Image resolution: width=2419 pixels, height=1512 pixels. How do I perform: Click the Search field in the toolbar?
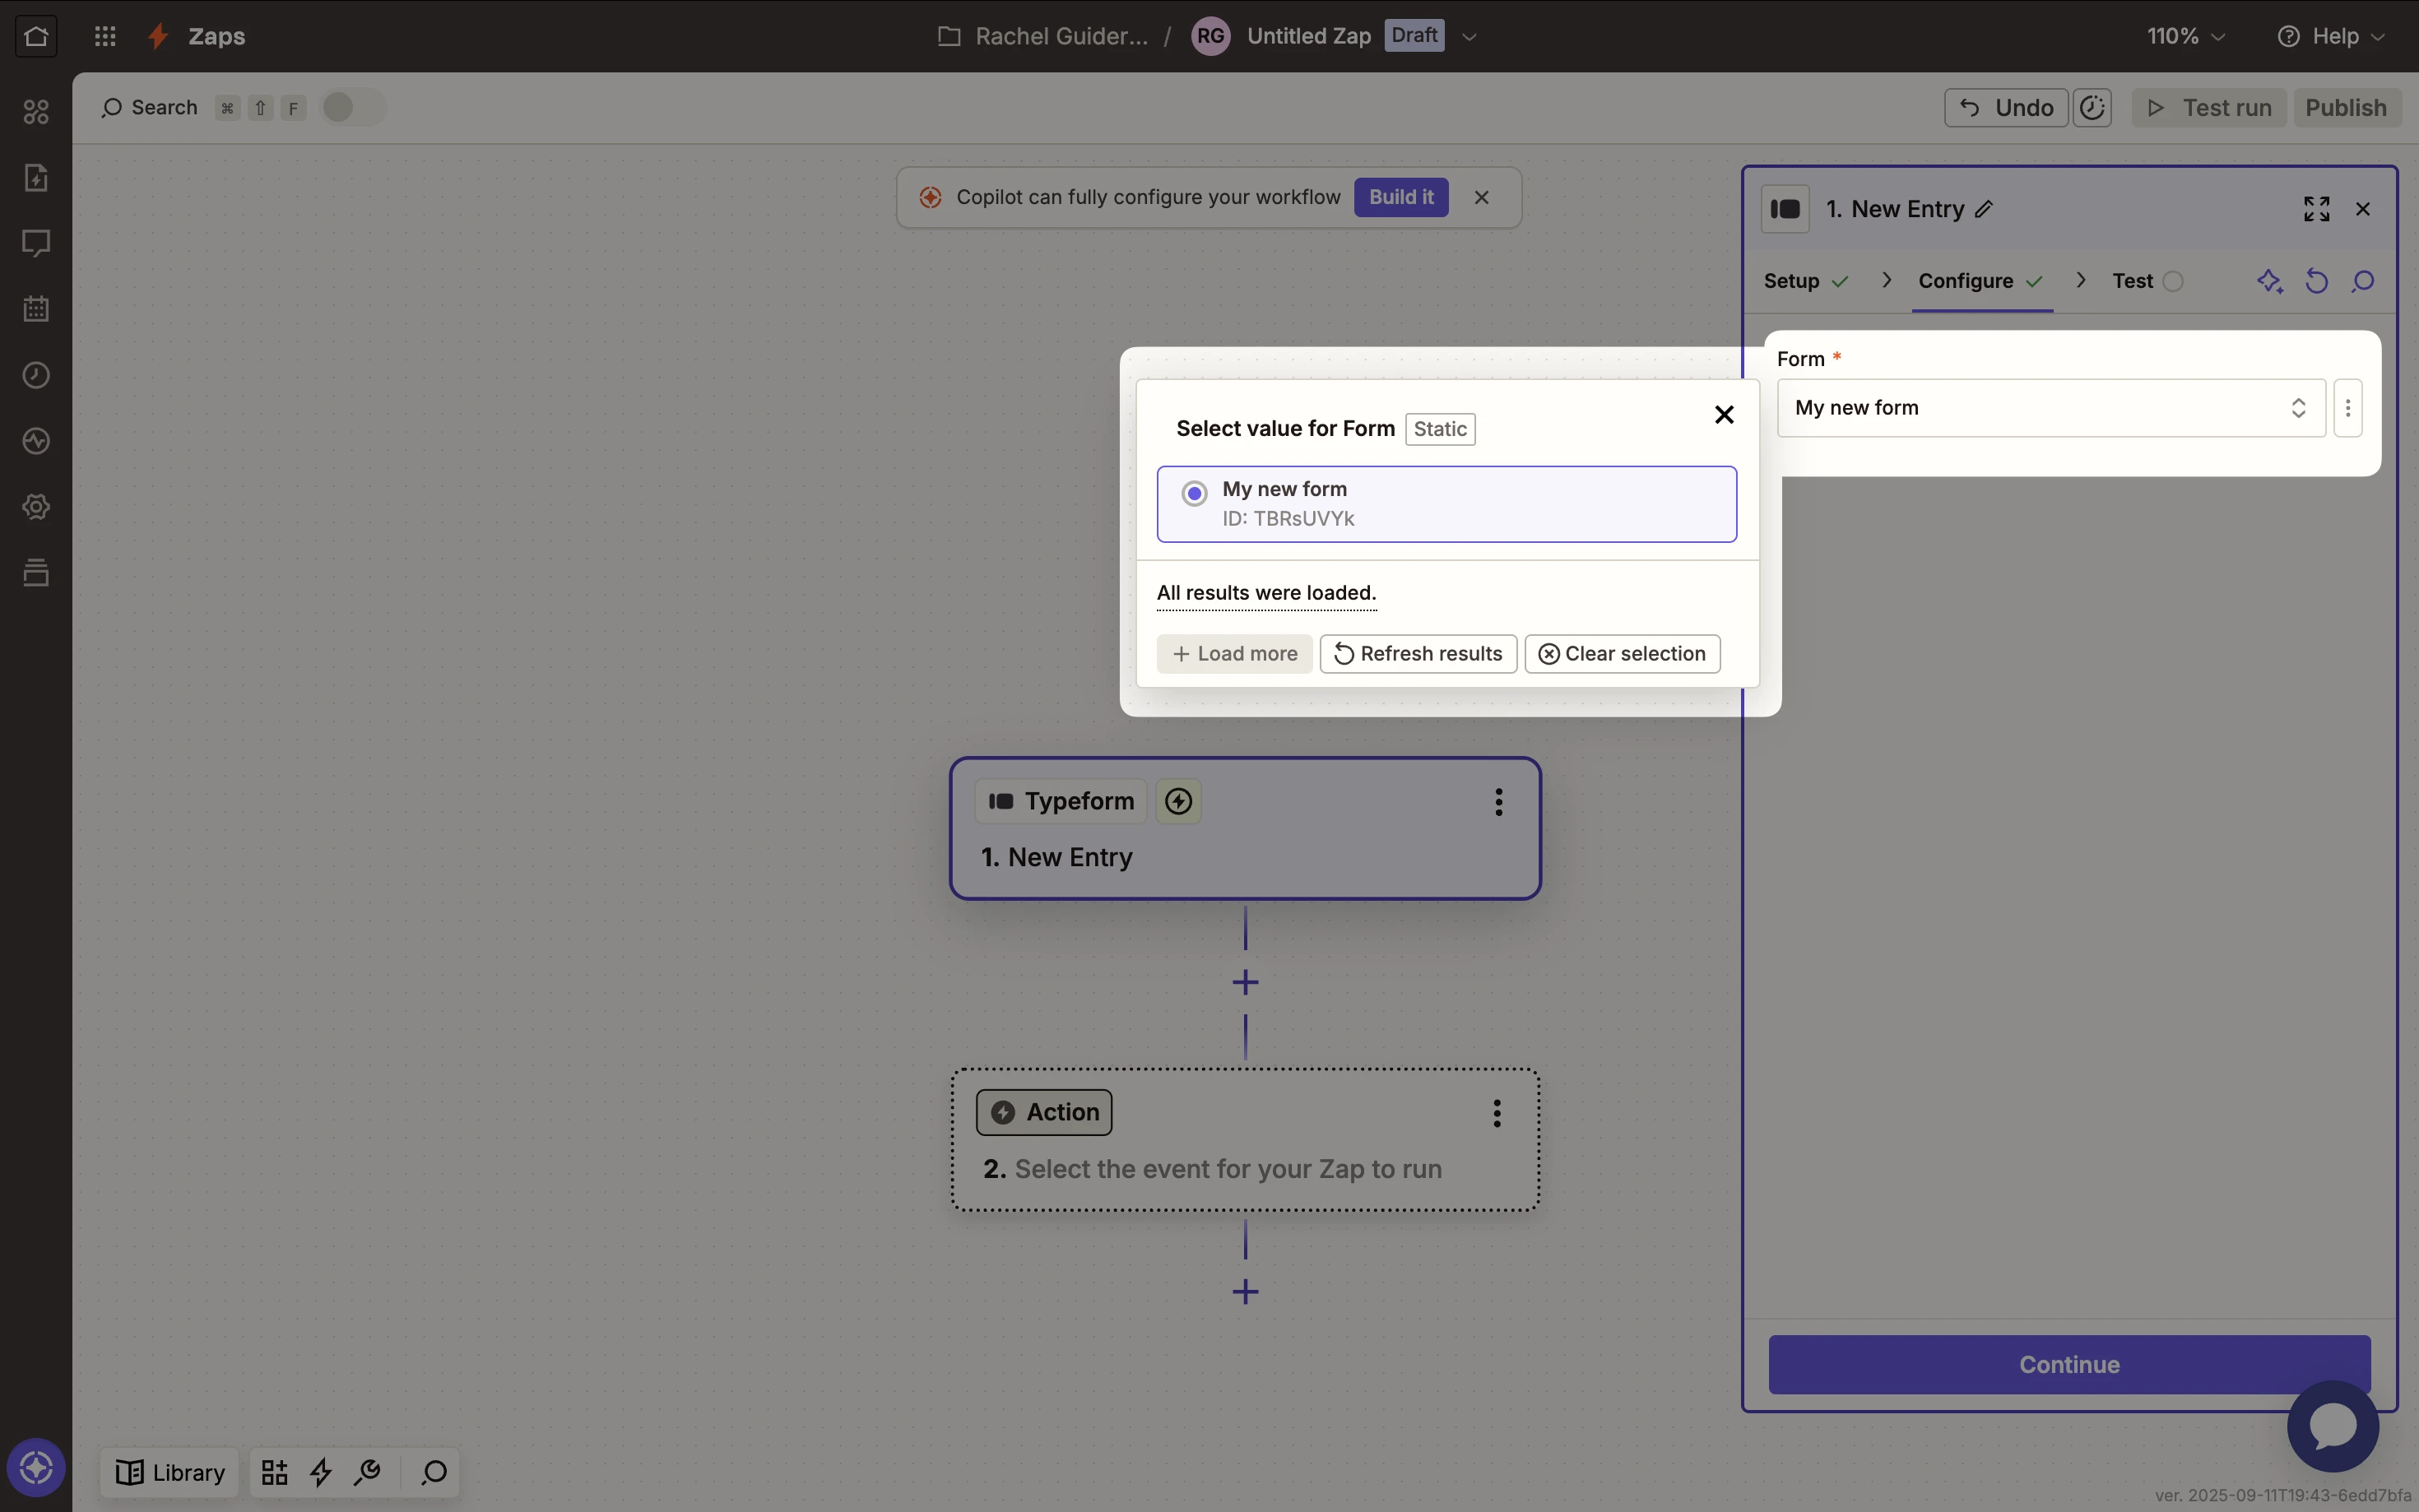pyautogui.click(x=150, y=107)
